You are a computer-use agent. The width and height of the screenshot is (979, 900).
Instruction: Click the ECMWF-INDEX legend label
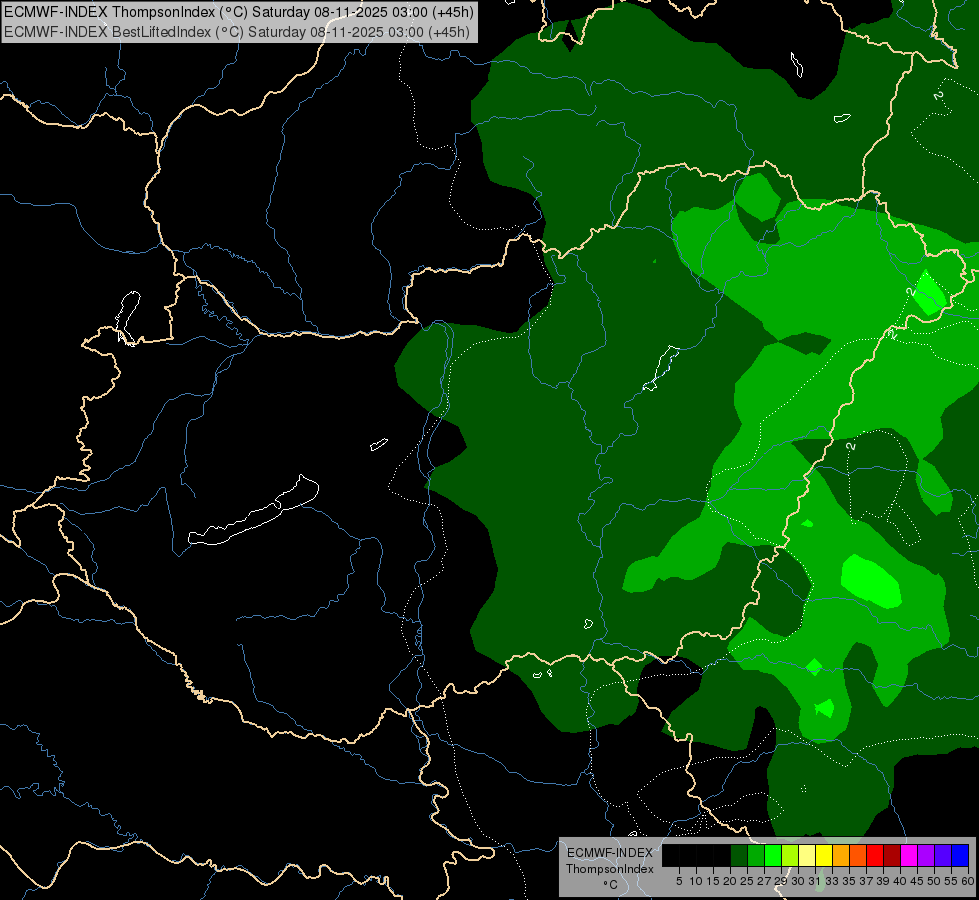(609, 853)
